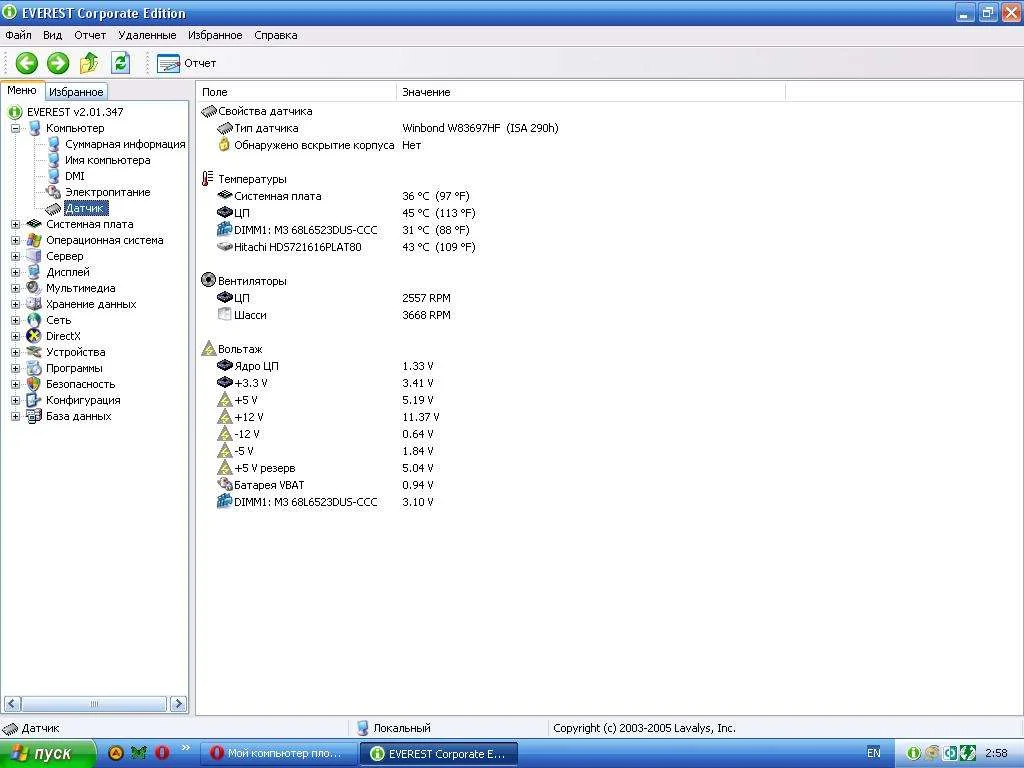Click the Значение column header
Screen dimensions: 1024x768
pos(426,92)
